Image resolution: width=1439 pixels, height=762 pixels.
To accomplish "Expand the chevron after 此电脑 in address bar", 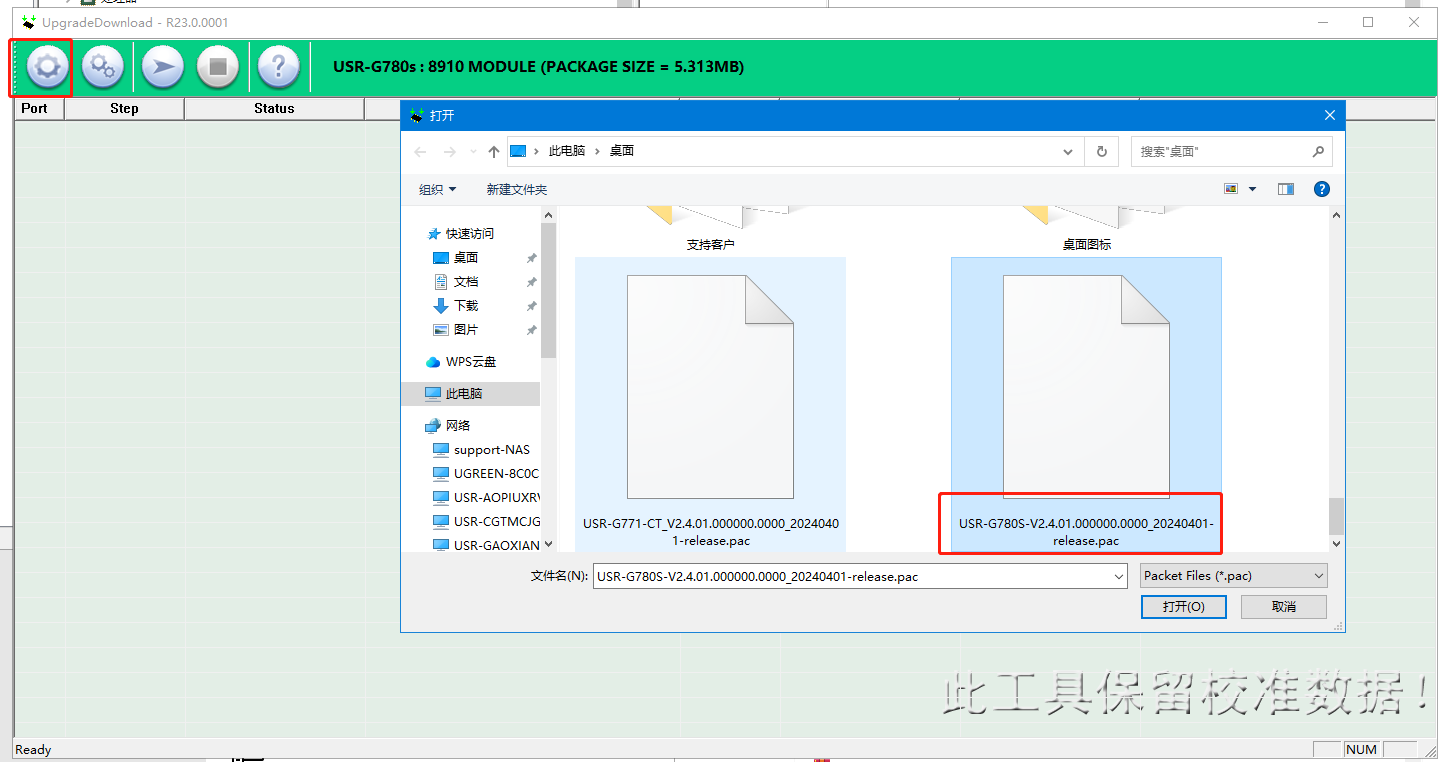I will (x=597, y=152).
